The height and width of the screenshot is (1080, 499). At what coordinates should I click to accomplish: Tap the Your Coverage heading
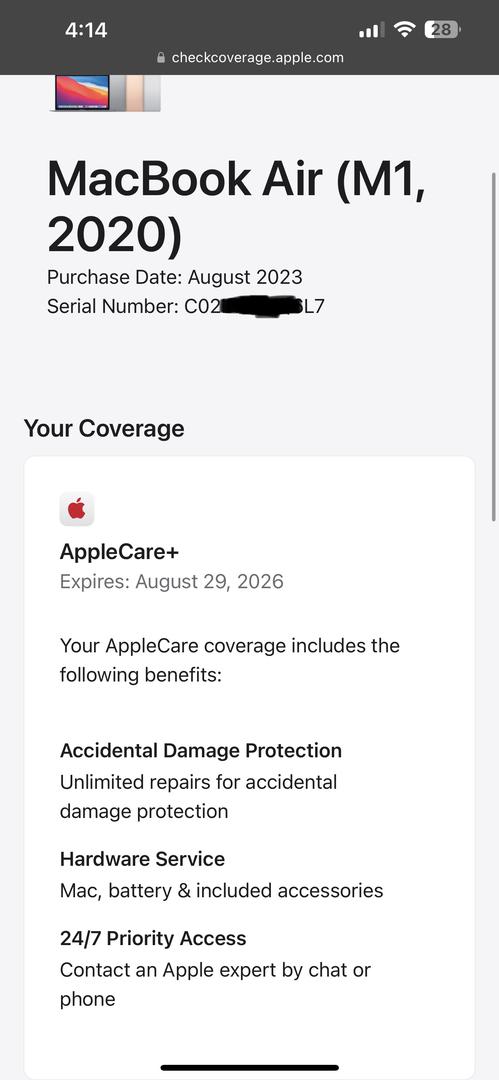[x=104, y=428]
